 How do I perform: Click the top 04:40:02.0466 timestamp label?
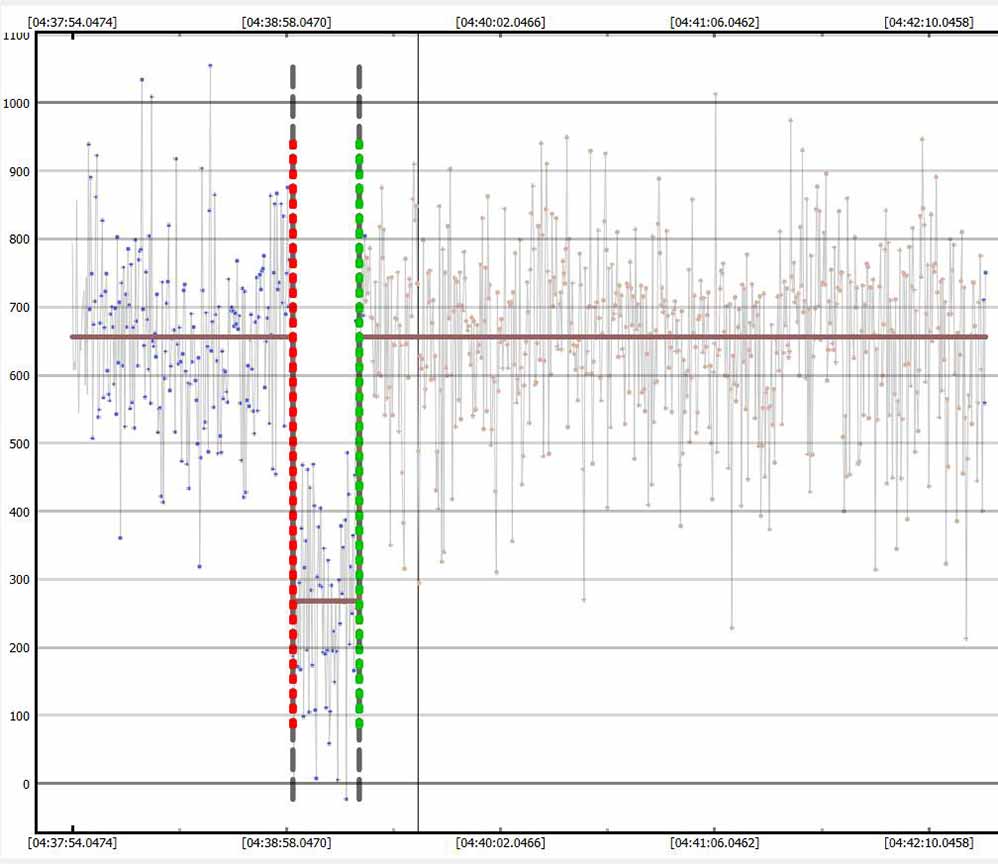[500, 21]
